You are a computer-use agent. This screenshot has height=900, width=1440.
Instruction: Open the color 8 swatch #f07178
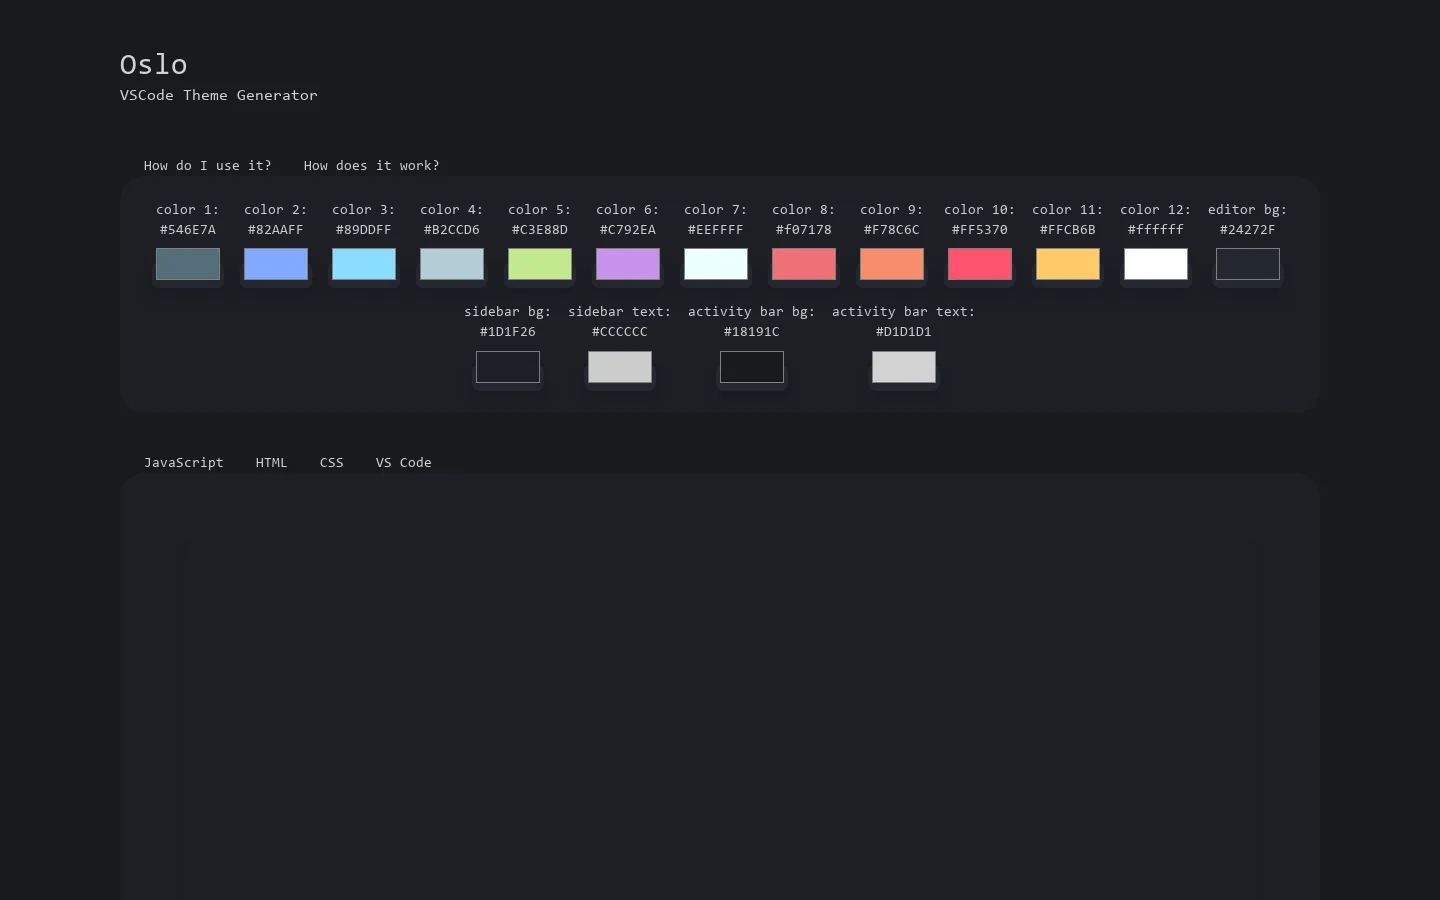pyautogui.click(x=804, y=264)
